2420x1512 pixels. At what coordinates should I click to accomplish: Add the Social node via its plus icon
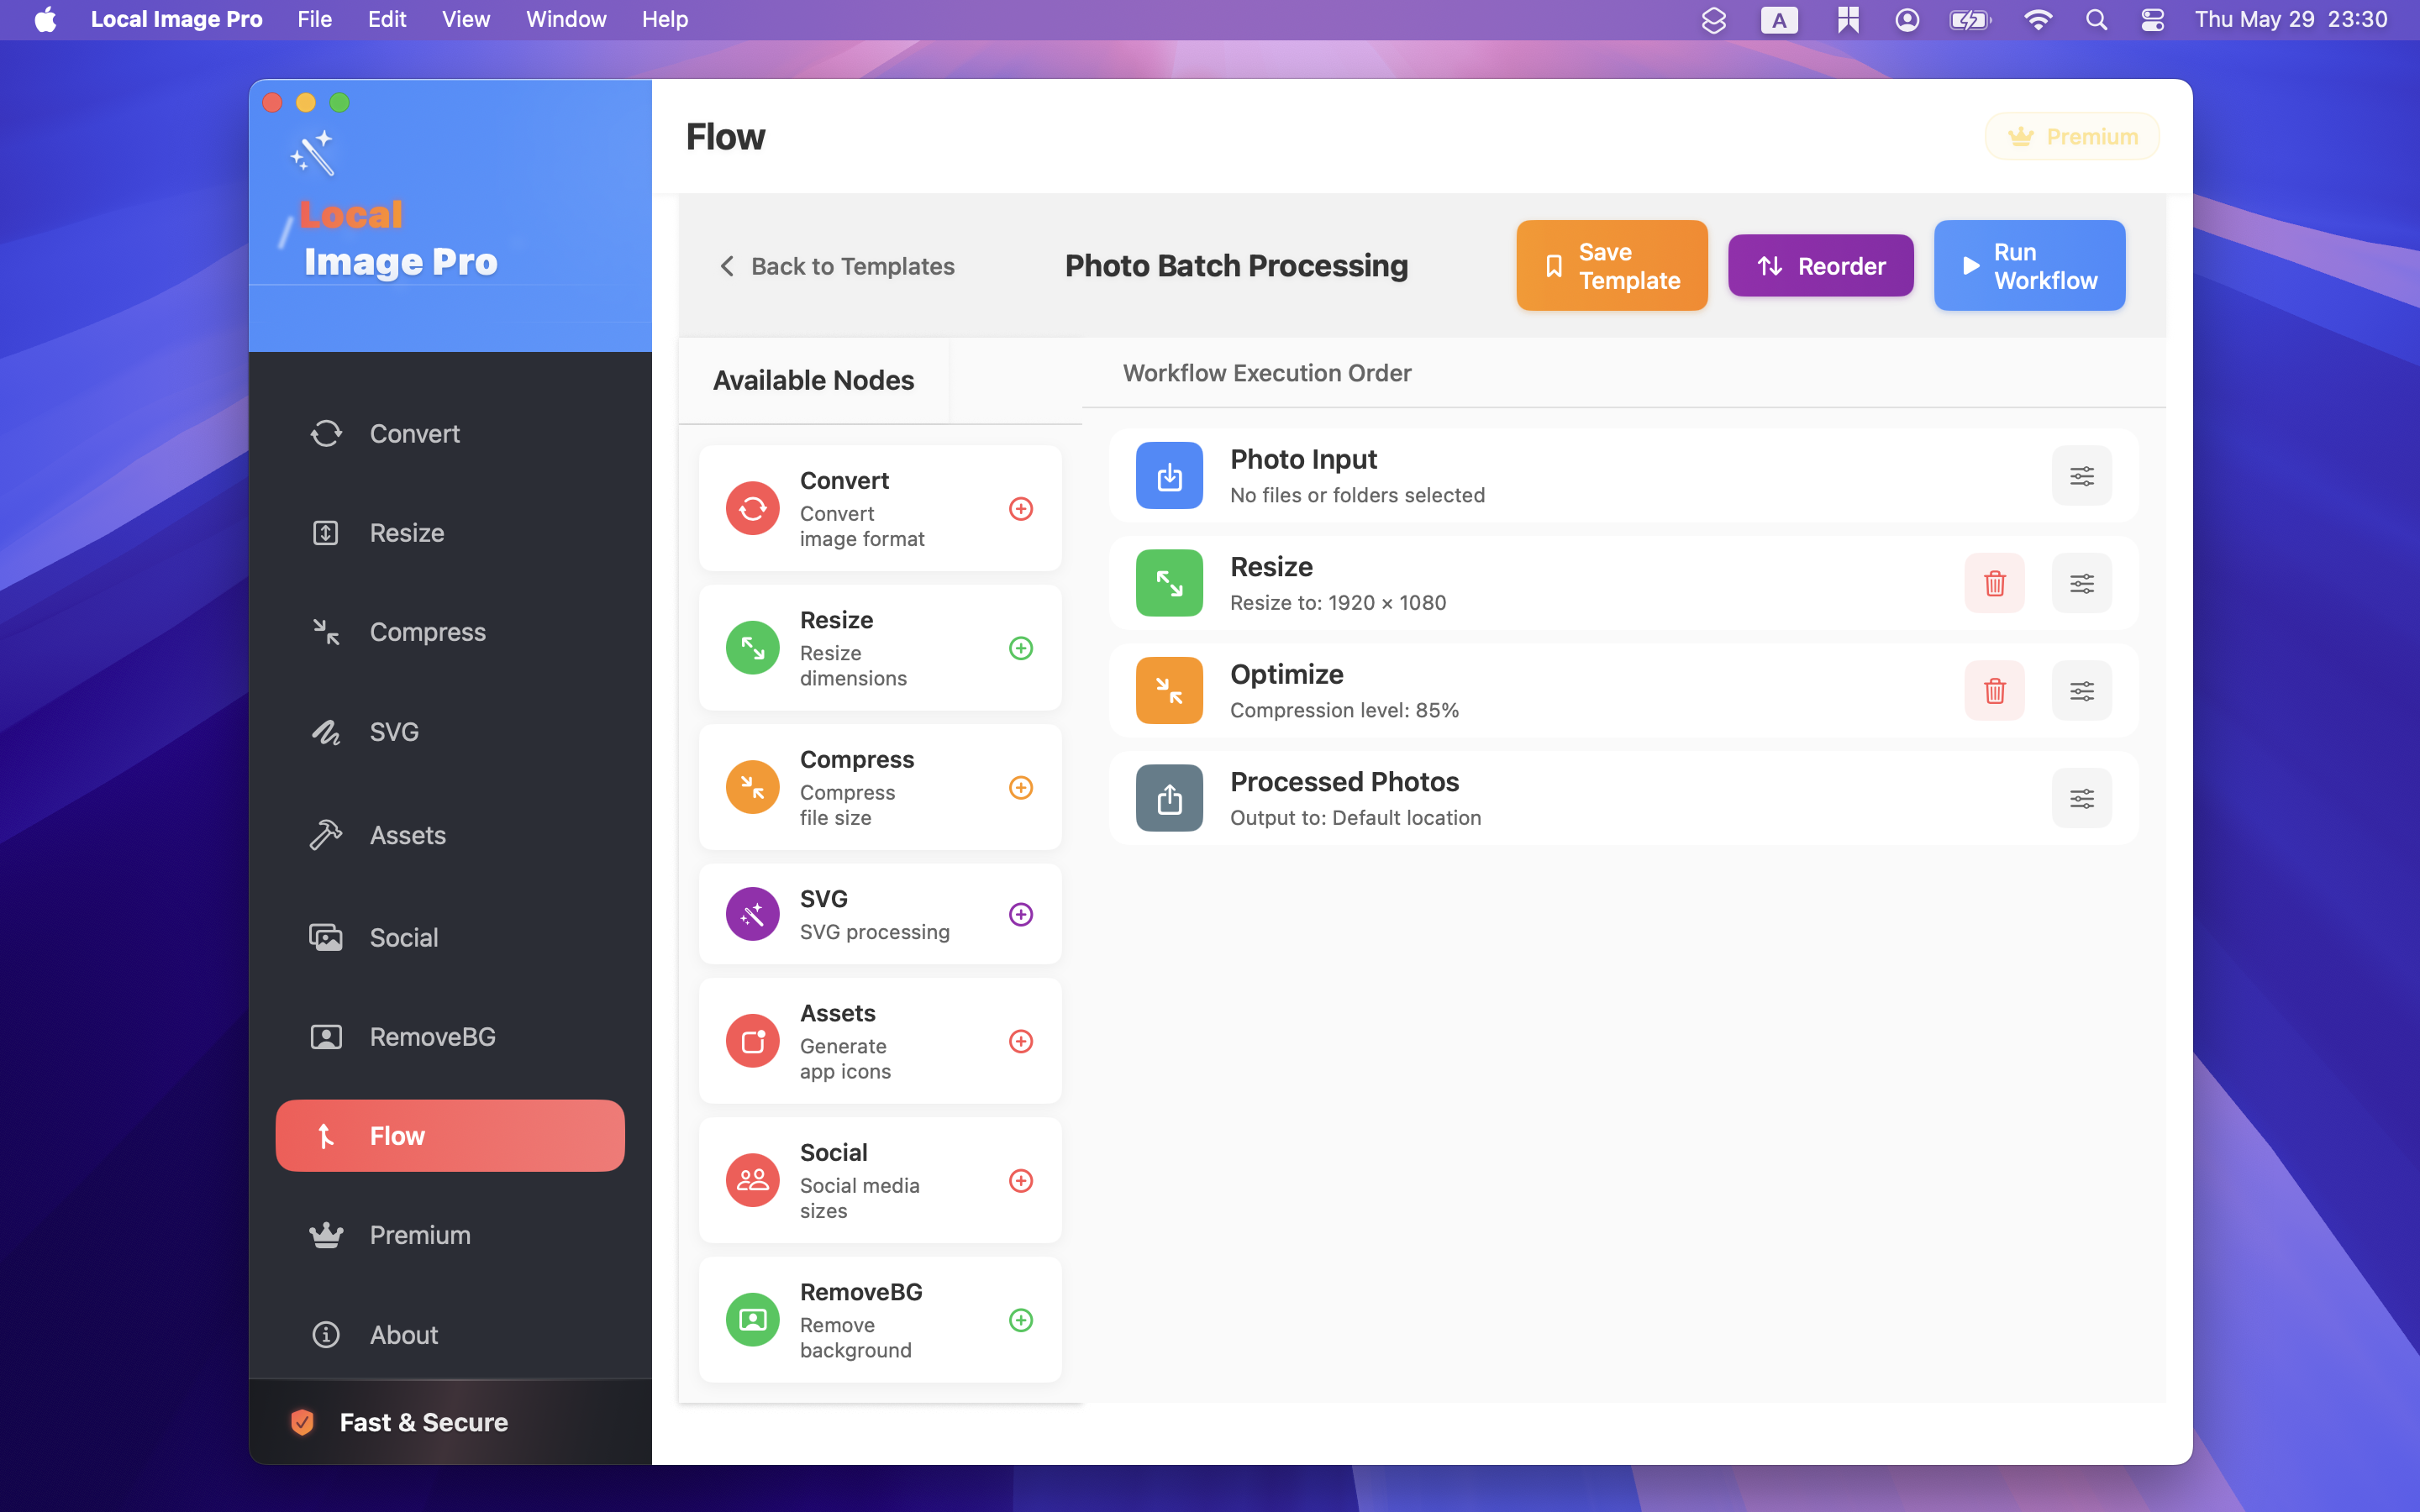[x=1020, y=1181]
